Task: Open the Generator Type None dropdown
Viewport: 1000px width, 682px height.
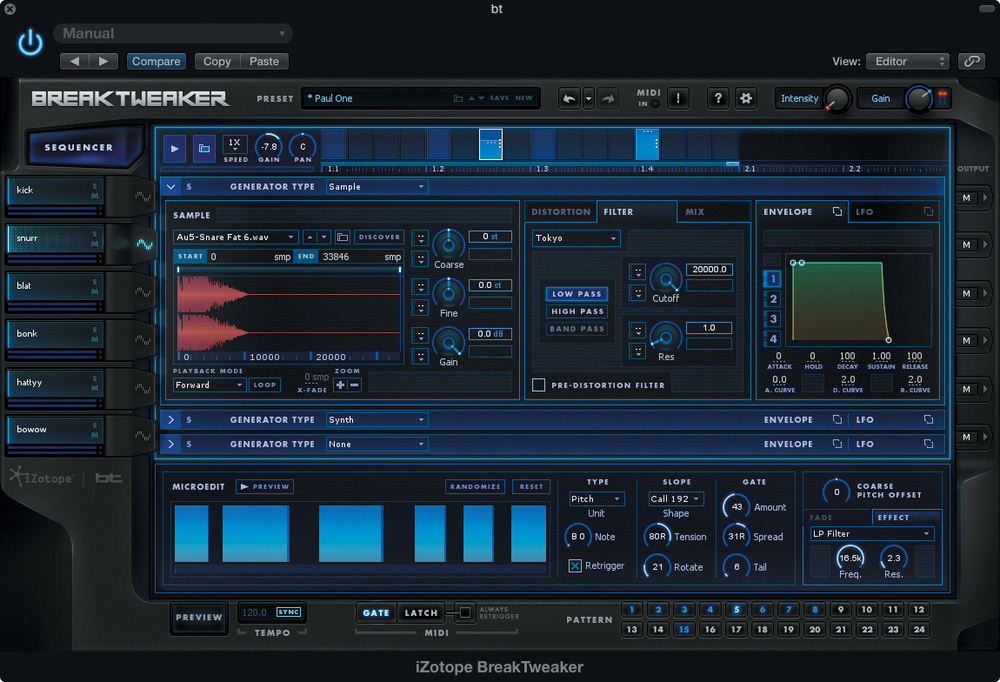Action: 376,443
